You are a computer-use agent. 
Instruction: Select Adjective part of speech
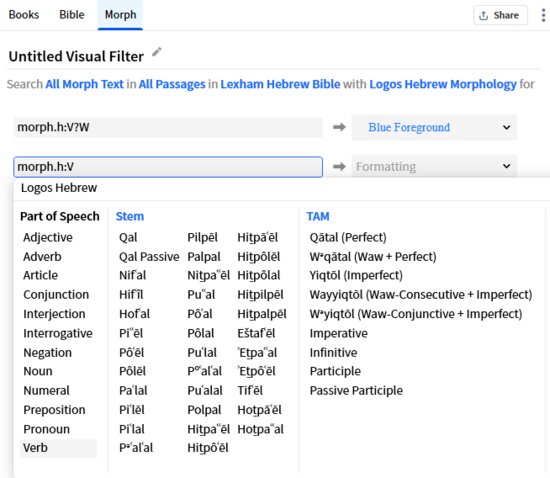(x=48, y=237)
